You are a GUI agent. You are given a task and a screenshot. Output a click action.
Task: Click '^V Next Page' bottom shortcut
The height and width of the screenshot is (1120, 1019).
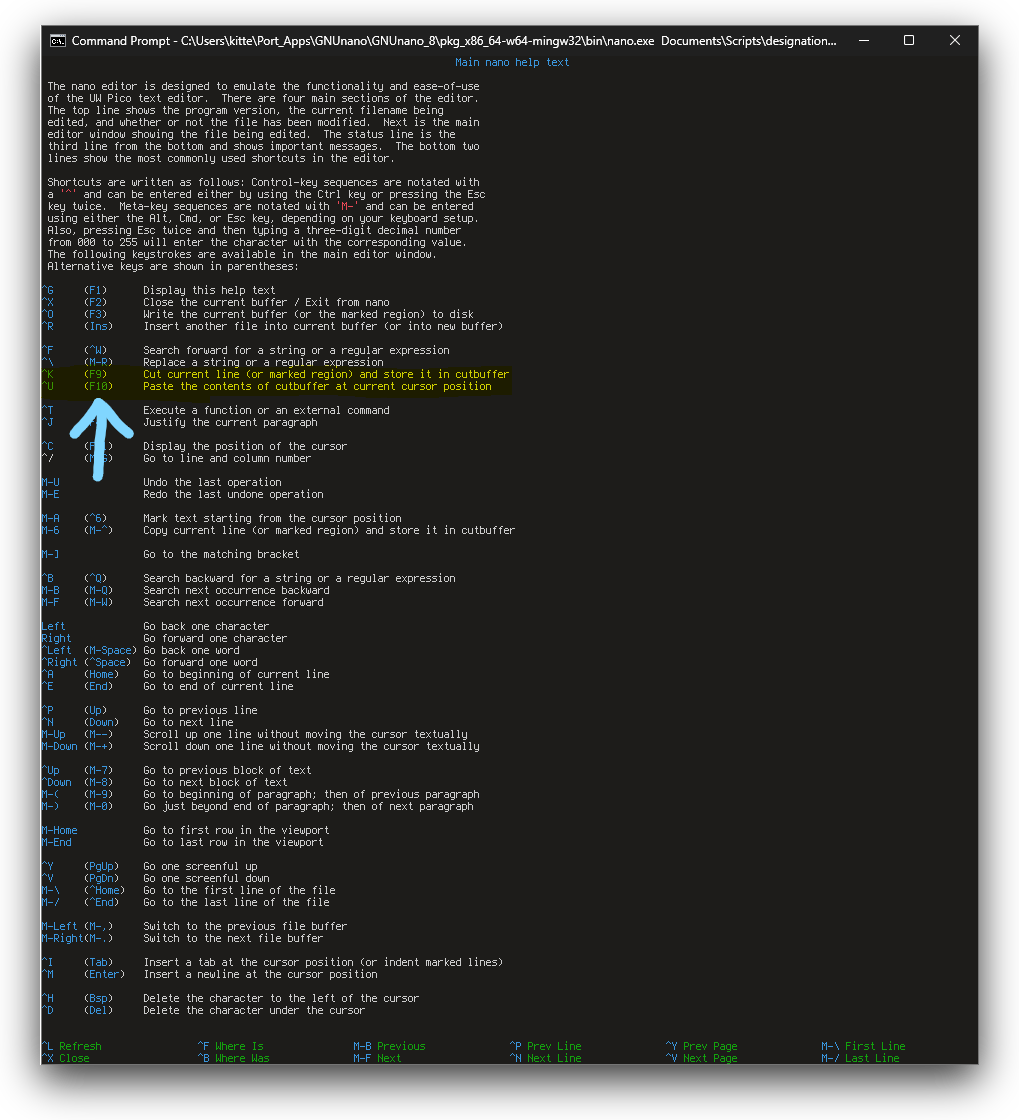click(701, 1058)
